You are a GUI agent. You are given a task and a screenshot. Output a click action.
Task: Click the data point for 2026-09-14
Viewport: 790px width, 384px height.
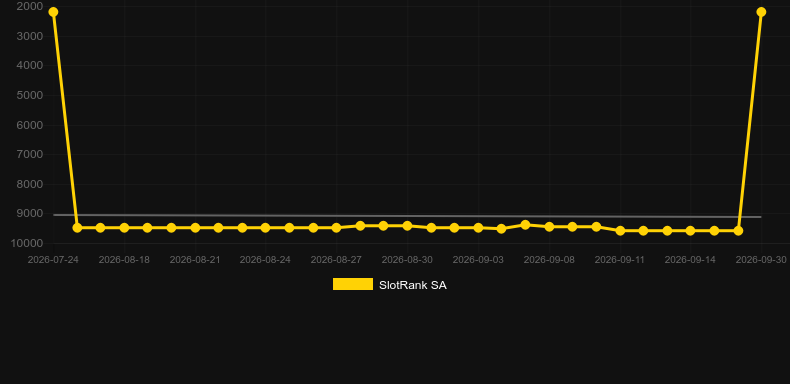[x=690, y=230]
